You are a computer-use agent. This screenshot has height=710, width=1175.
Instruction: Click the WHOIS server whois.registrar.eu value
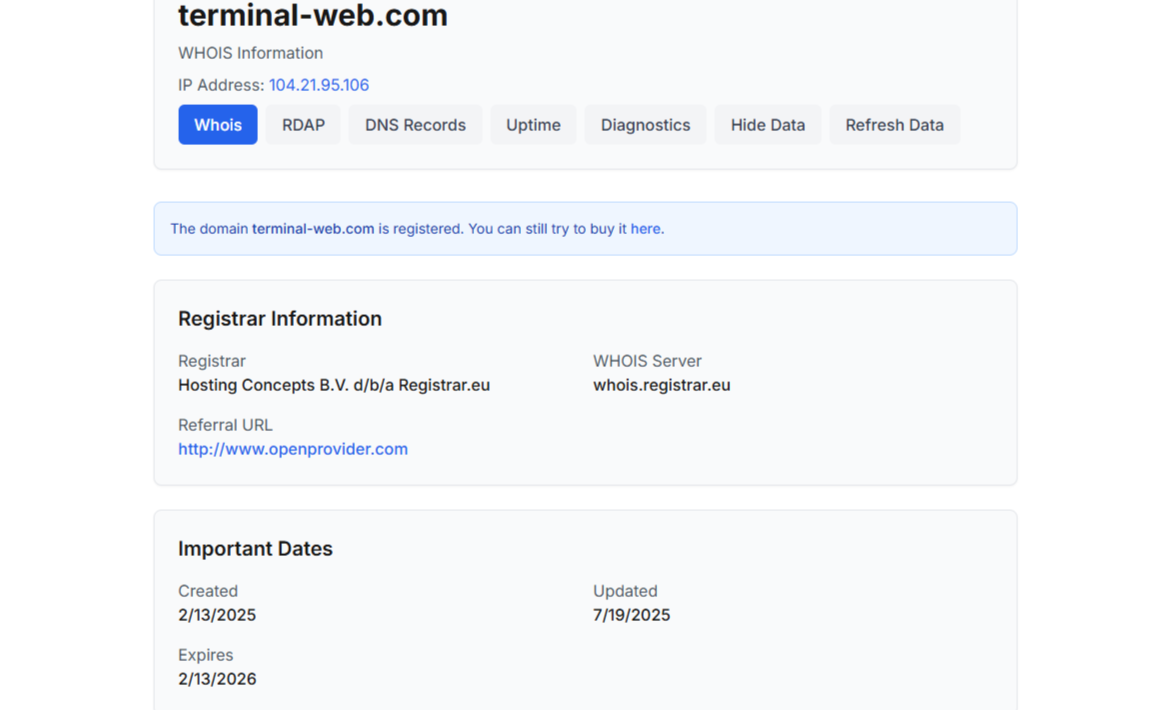[x=662, y=385]
